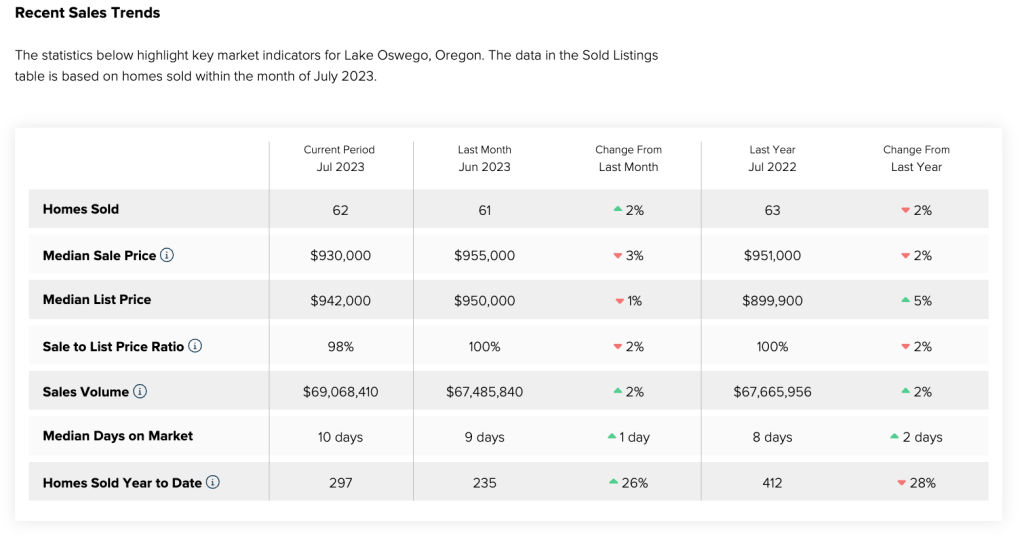Click the green arrow beside 5% for Median List Price
Screen dimensions: 1024x536
(905, 300)
